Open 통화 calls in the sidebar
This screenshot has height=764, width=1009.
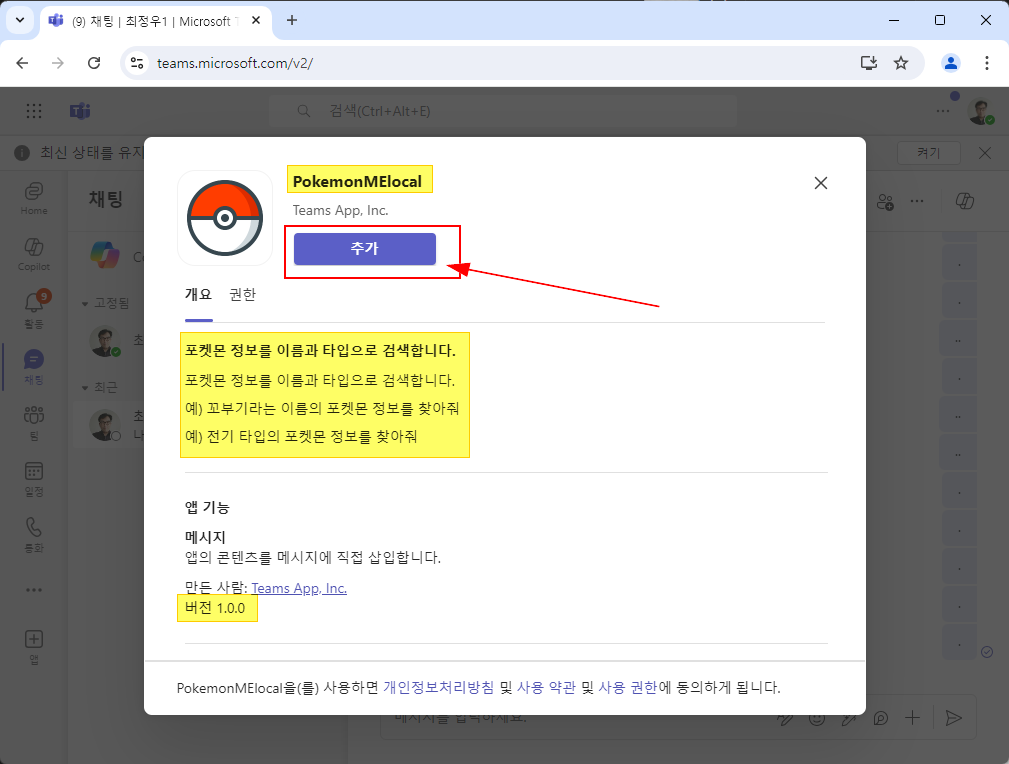[33, 535]
